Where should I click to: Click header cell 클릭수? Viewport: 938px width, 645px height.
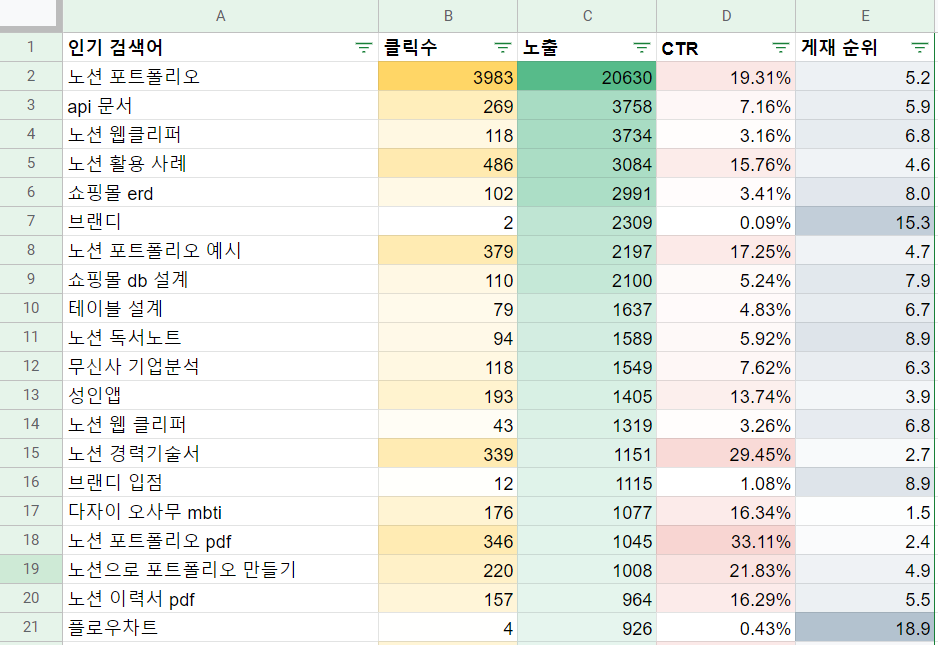tap(448, 47)
